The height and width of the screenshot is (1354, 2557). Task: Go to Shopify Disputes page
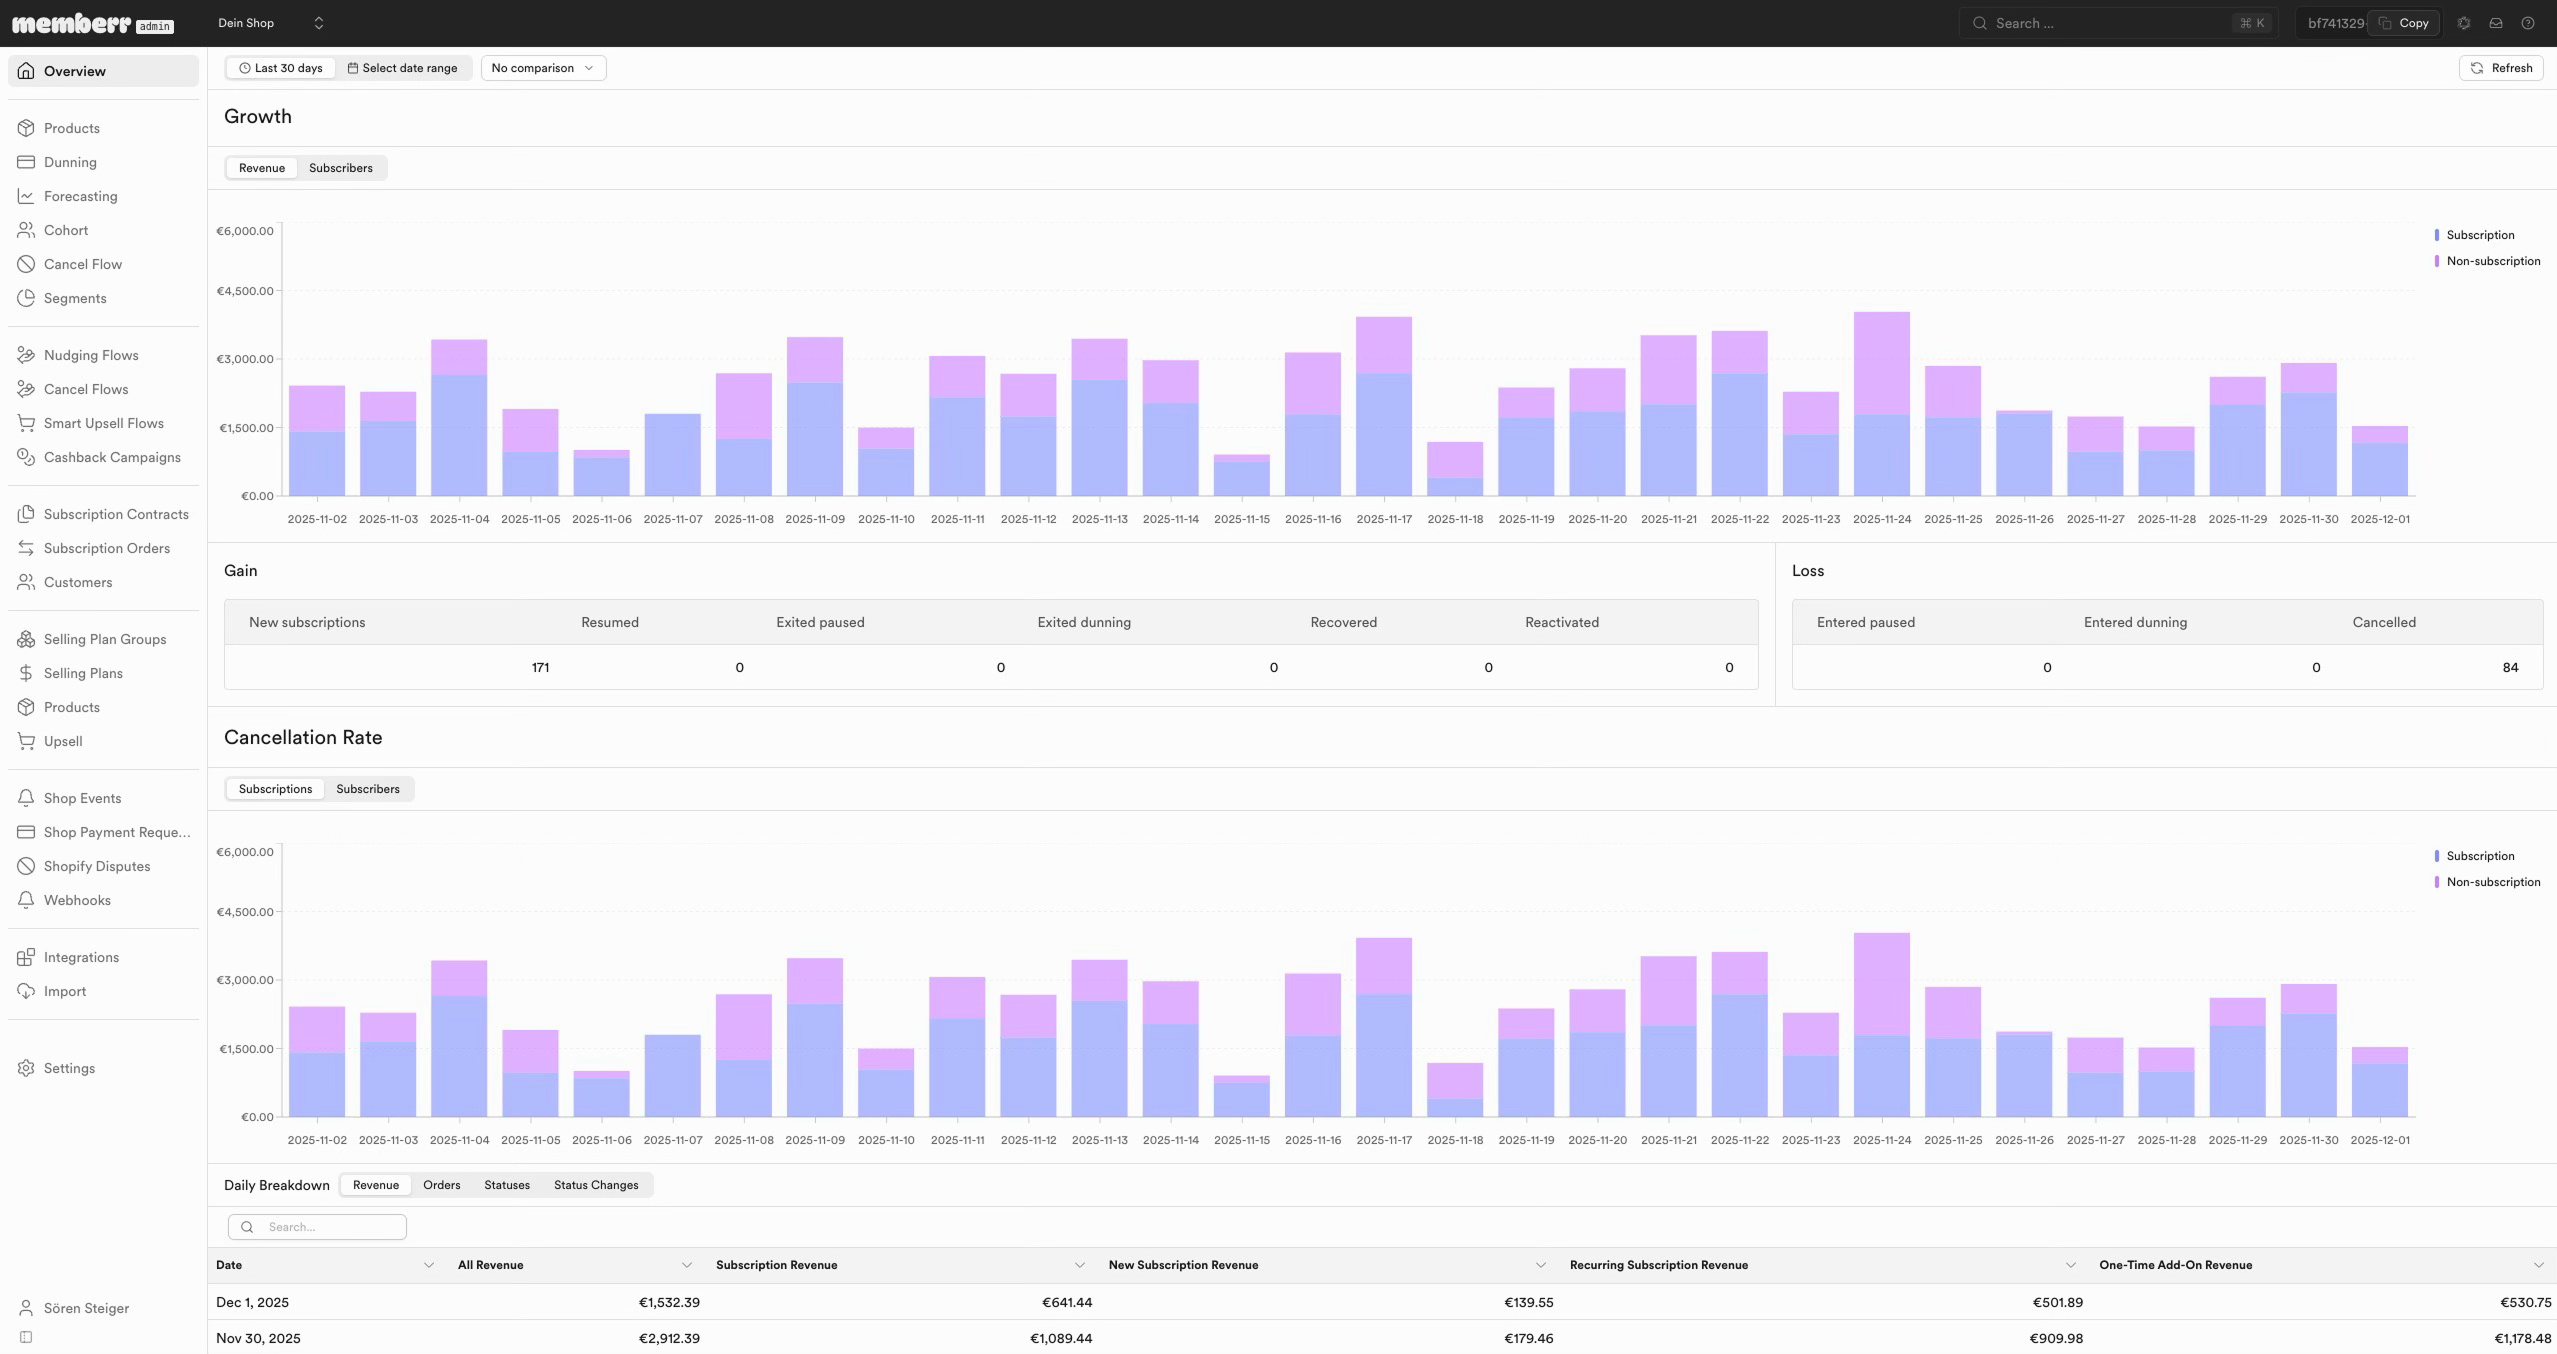click(97, 866)
